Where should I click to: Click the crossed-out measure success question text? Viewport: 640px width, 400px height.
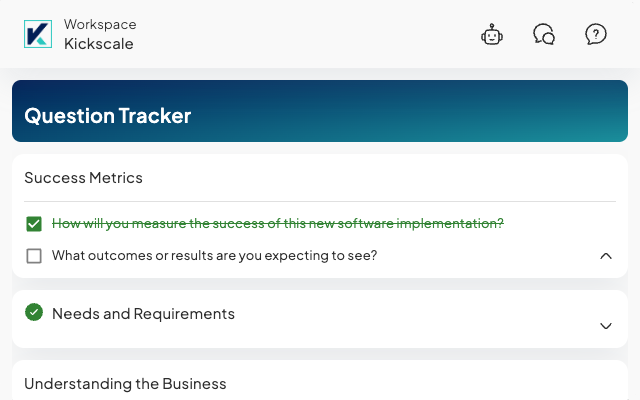click(x=277, y=223)
